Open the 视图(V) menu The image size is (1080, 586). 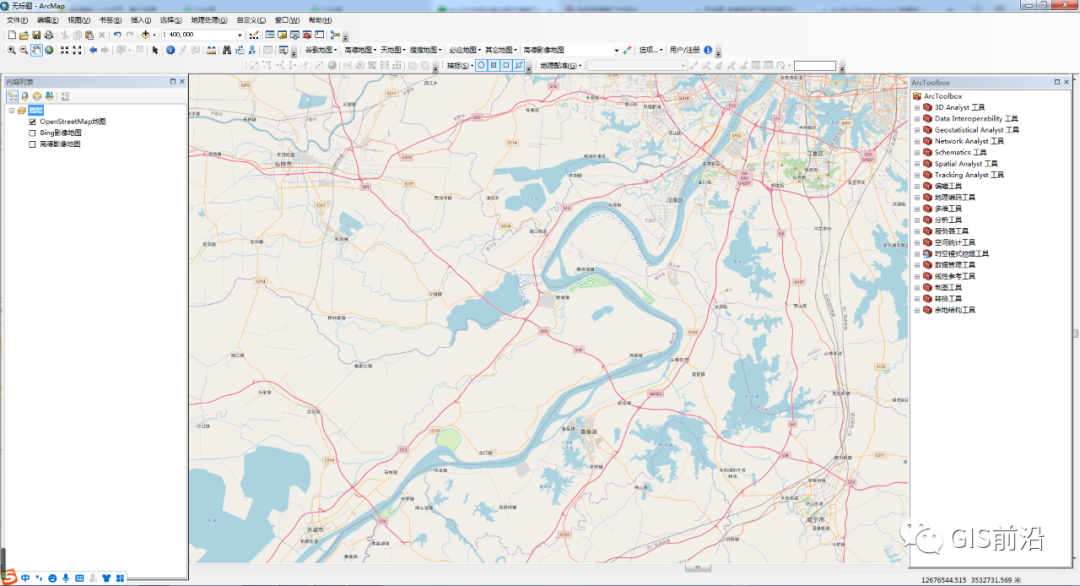coord(79,20)
